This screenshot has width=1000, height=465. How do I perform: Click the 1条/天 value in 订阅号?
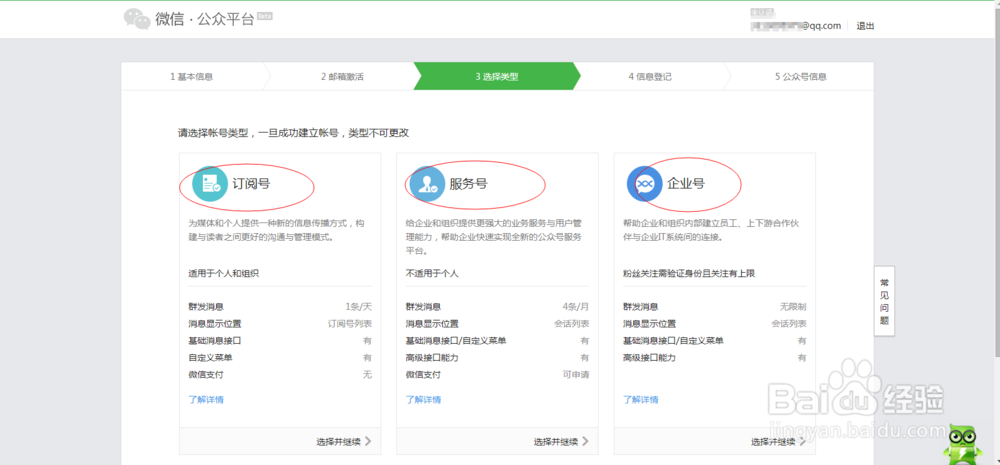(358, 307)
